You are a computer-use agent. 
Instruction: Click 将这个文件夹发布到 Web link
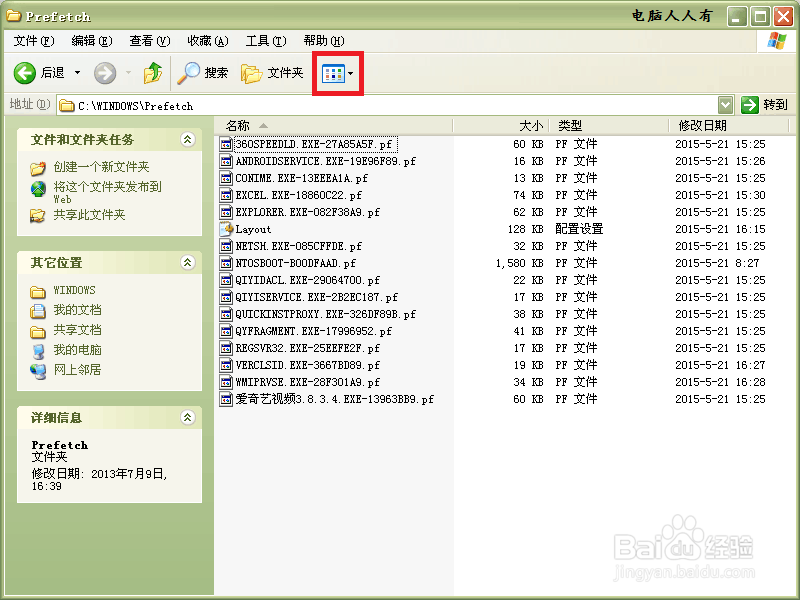click(x=108, y=192)
